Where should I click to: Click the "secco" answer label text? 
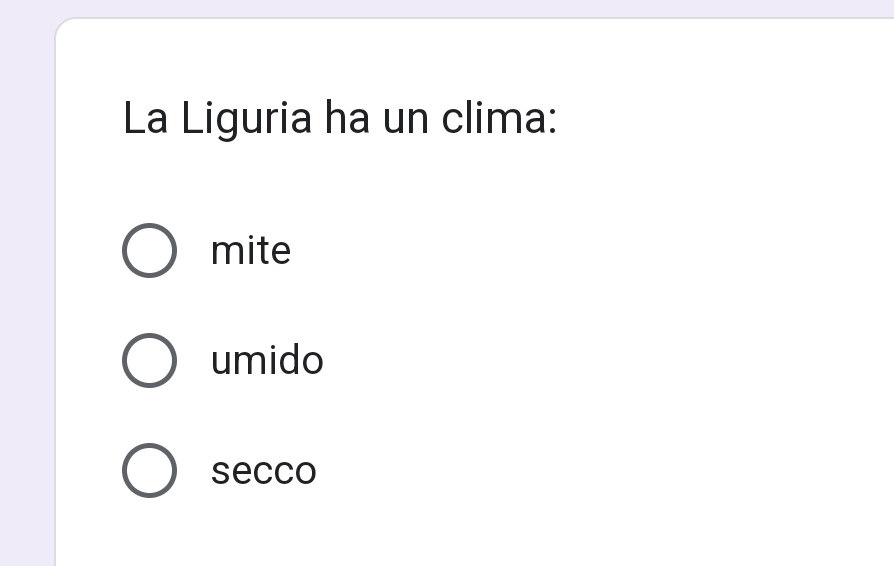tap(264, 470)
